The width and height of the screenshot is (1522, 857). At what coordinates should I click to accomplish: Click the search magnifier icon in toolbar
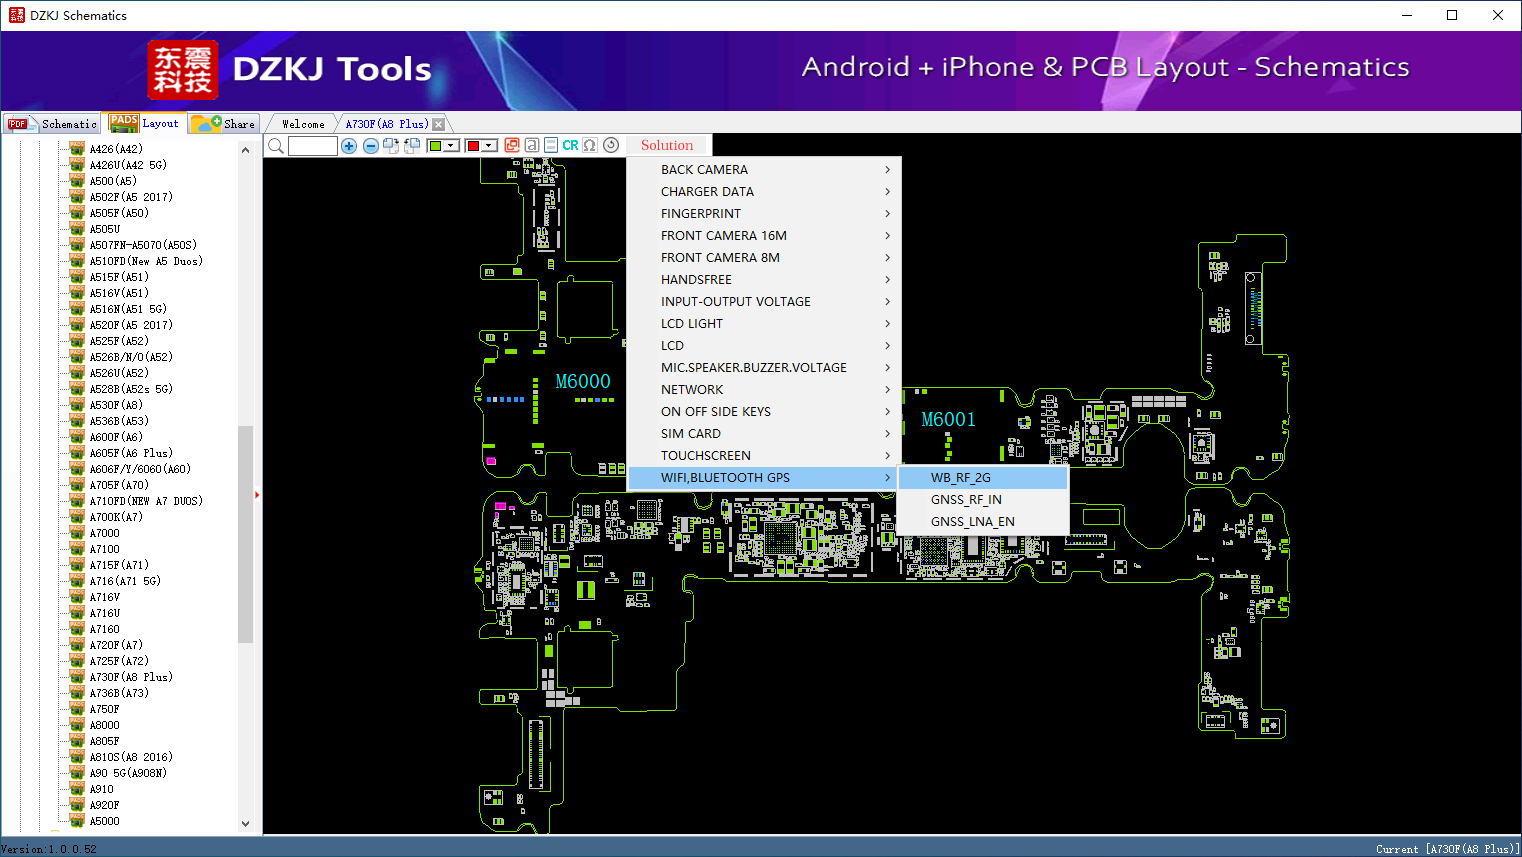pos(276,146)
